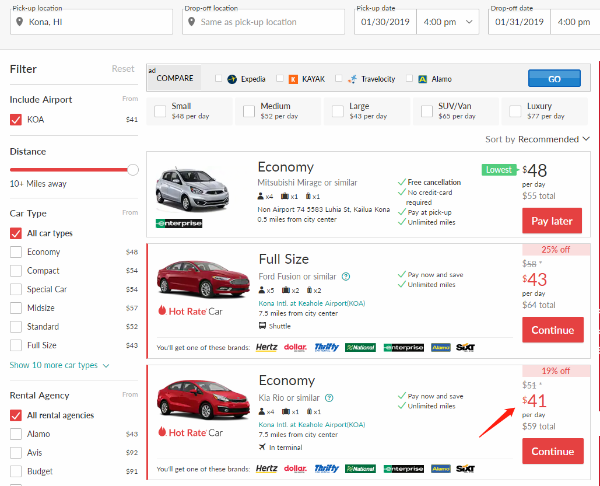The width and height of the screenshot is (600, 486).
Task: Click the Alamo logo in compare bar
Action: pos(422,79)
